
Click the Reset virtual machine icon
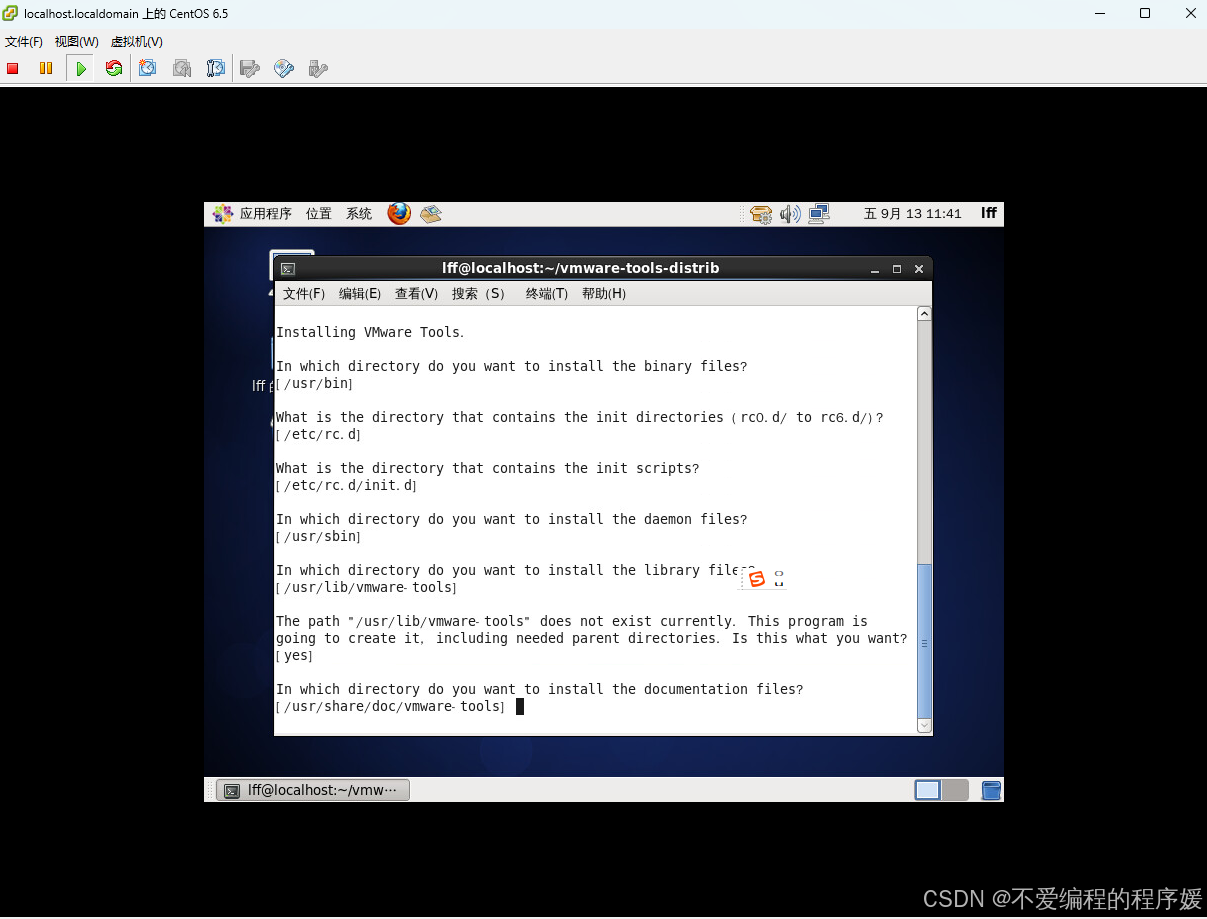pos(114,68)
